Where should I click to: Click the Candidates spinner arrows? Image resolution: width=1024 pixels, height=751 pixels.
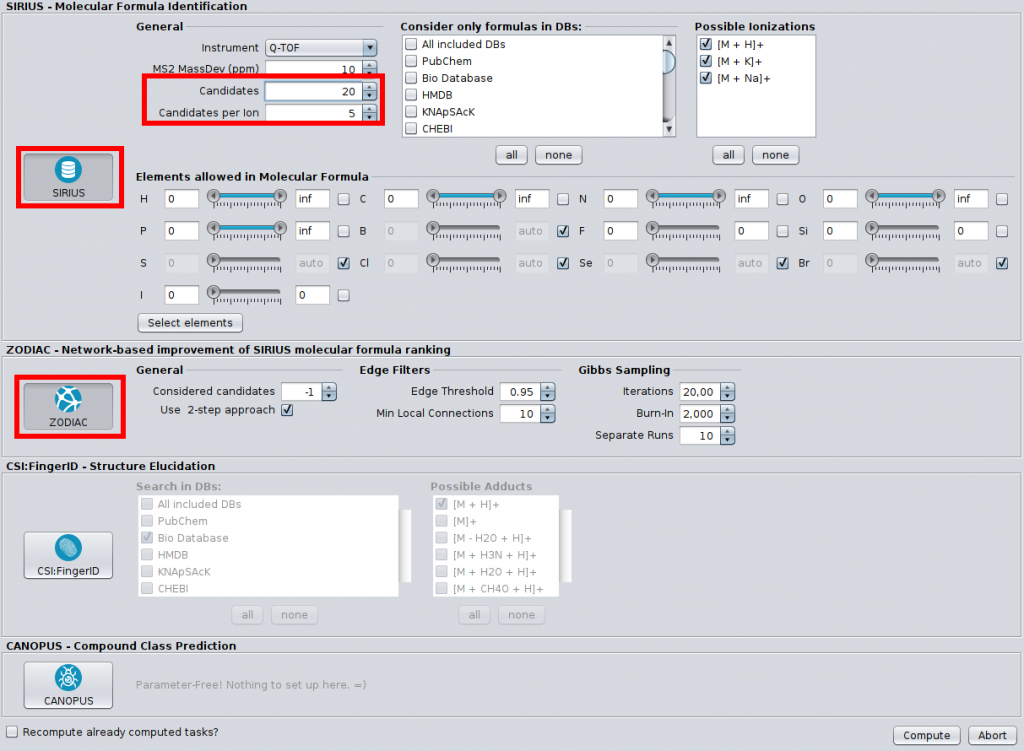click(370, 91)
